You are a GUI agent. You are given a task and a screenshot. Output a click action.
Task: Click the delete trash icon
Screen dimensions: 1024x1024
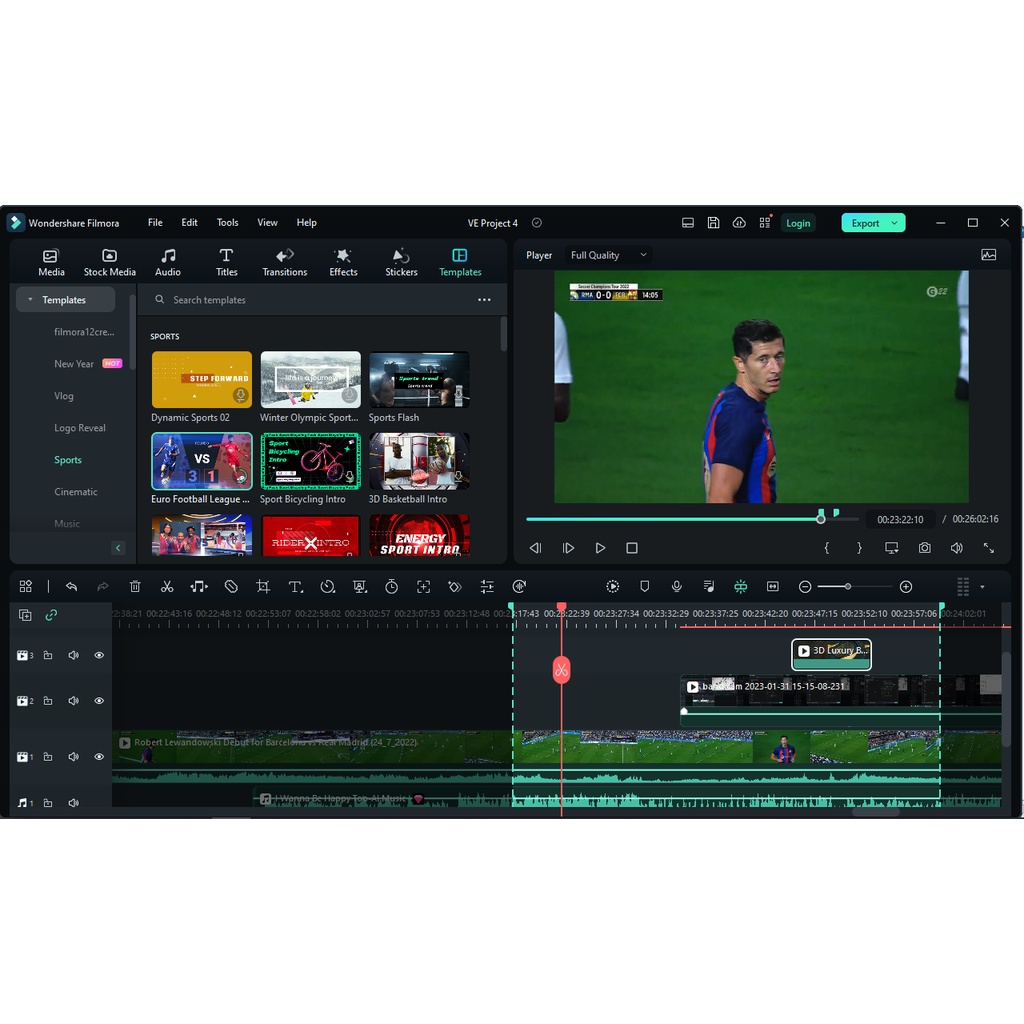pyautogui.click(x=135, y=587)
